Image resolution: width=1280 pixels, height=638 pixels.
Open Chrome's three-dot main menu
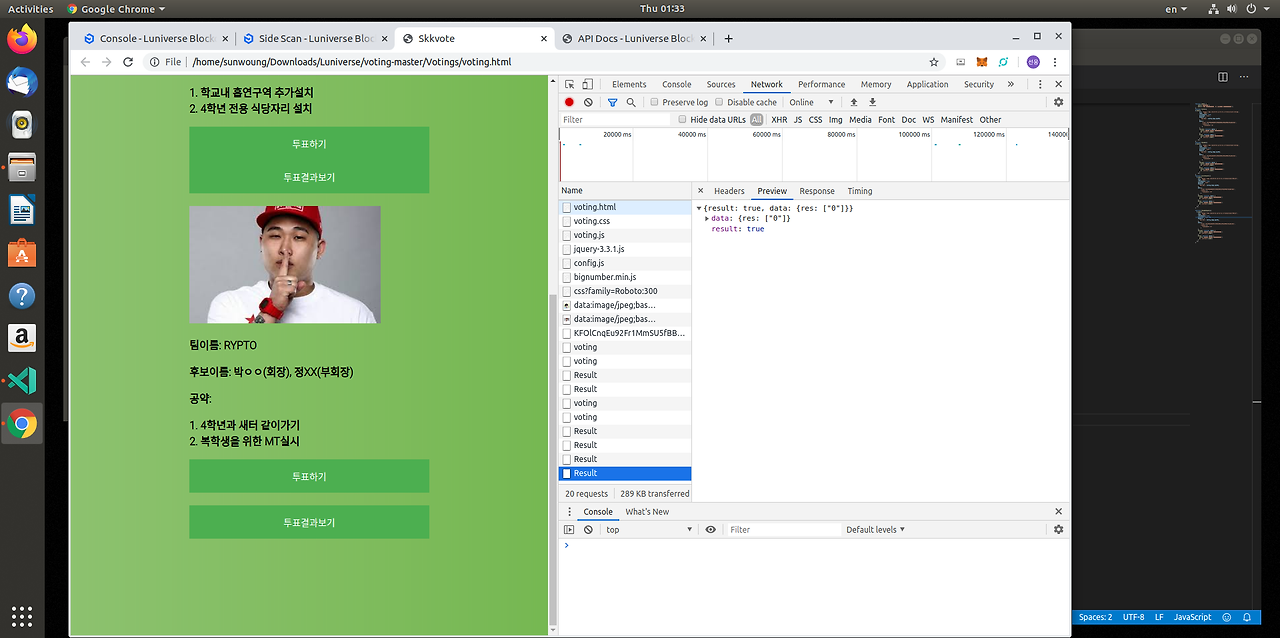pyautogui.click(x=1055, y=62)
